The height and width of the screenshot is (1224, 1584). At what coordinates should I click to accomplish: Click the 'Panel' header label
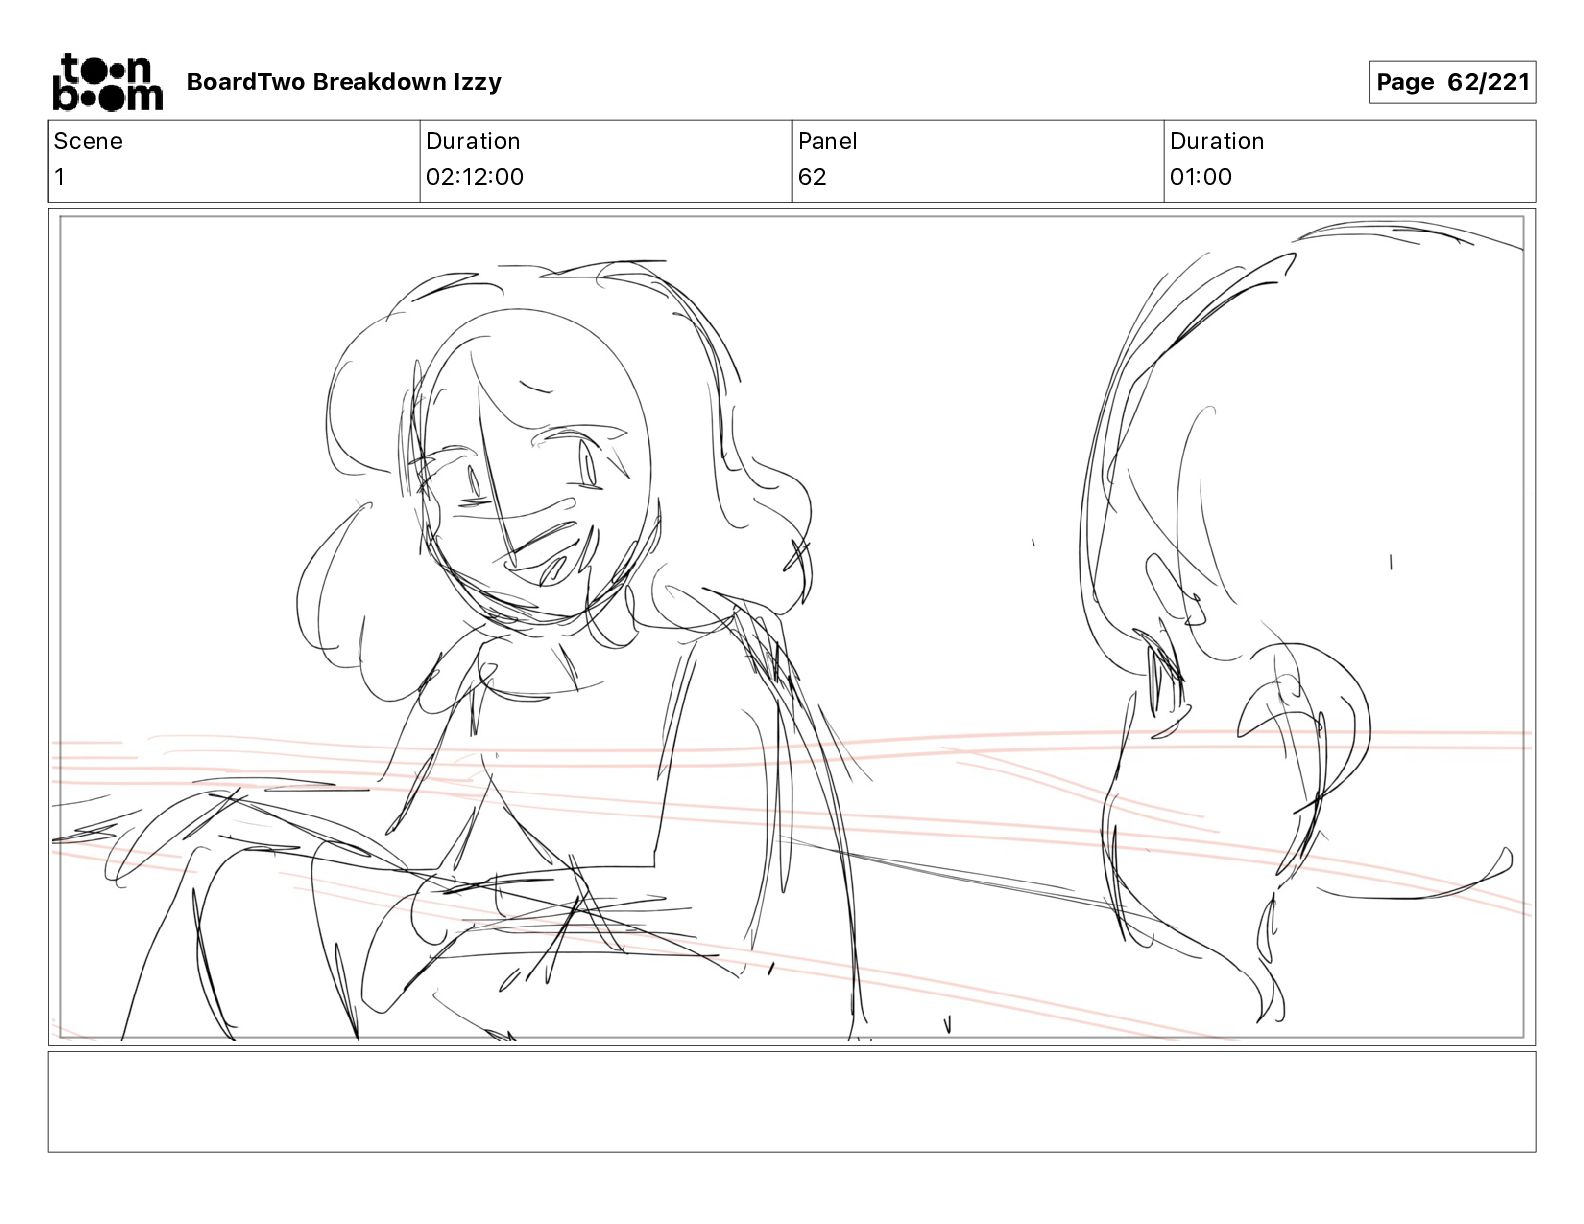828,141
